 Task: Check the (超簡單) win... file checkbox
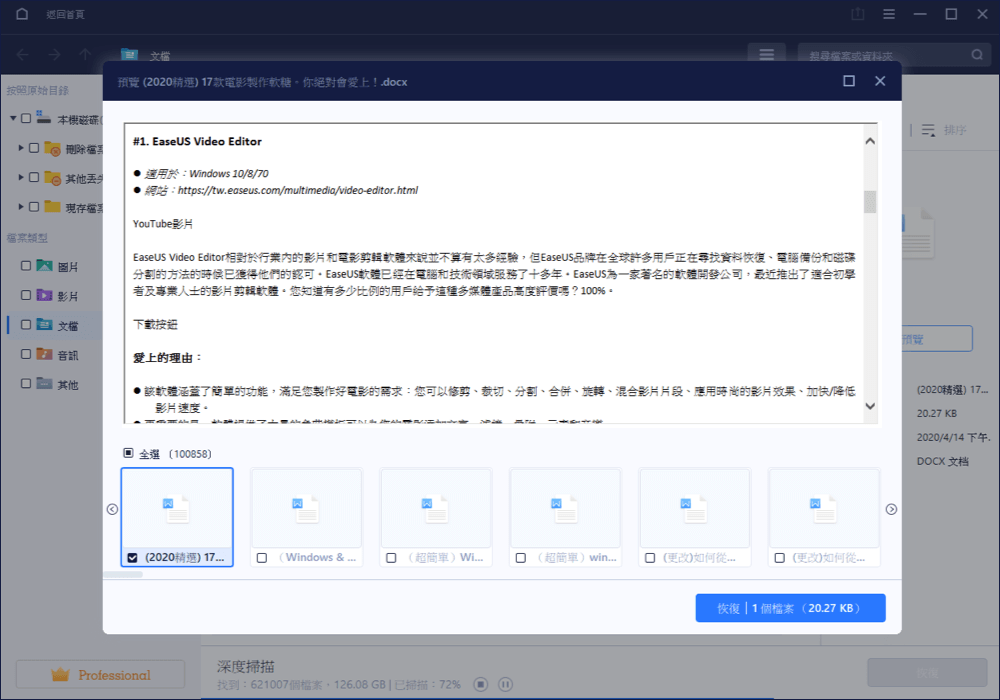(x=520, y=558)
